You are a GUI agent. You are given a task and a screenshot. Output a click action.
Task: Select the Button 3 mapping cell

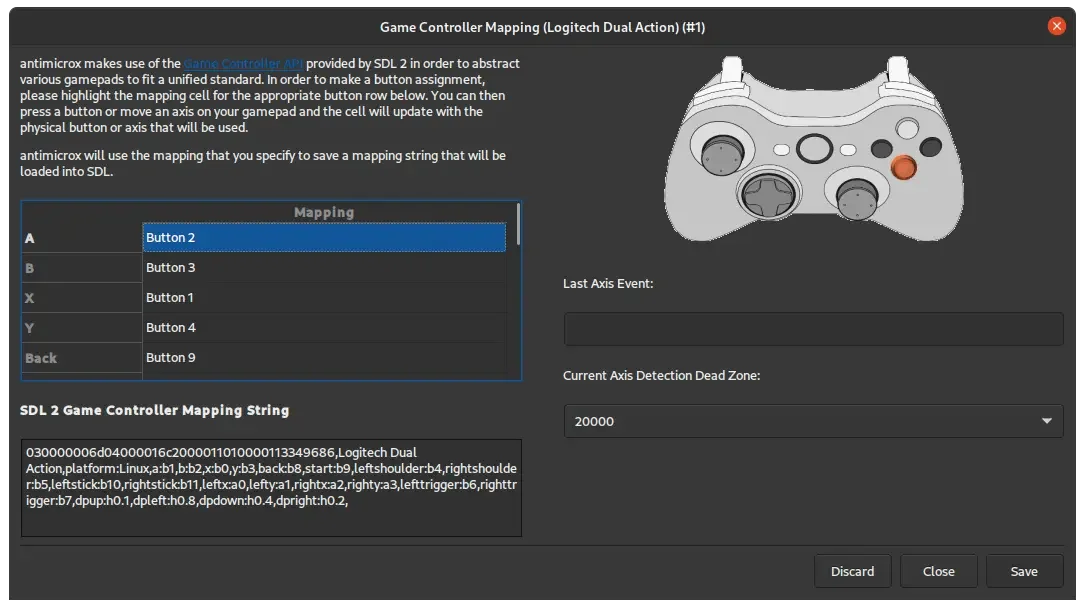[324, 267]
